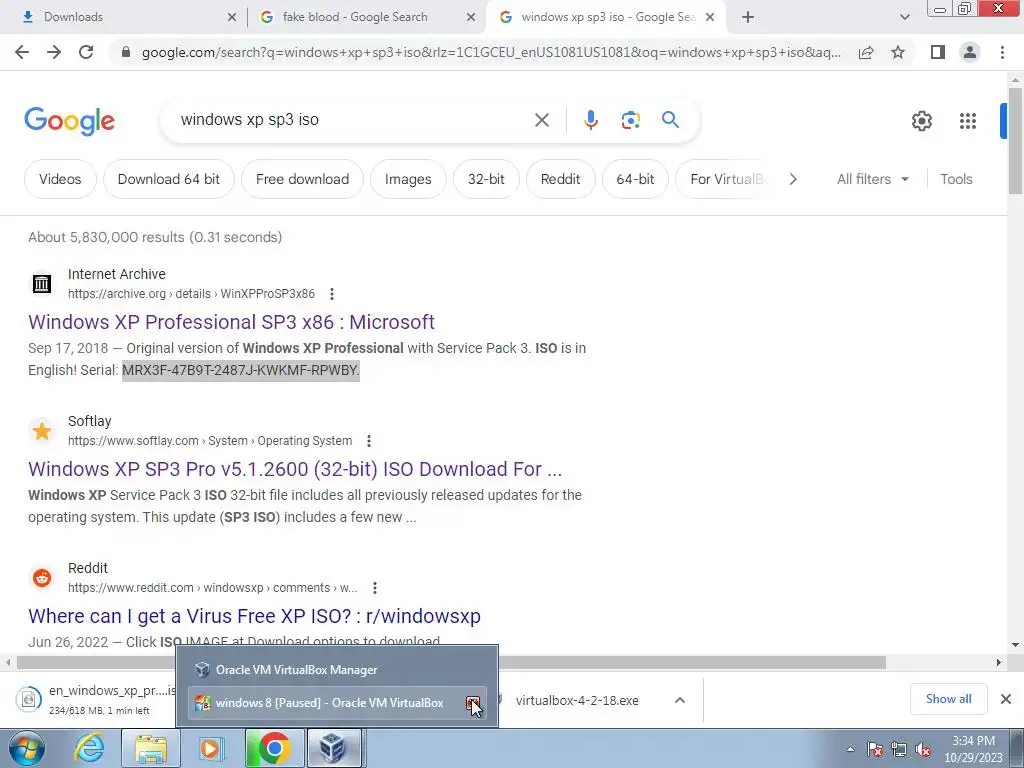Open Windows Media Player from the taskbar
Image resolution: width=1024 pixels, height=768 pixels.
click(x=211, y=748)
